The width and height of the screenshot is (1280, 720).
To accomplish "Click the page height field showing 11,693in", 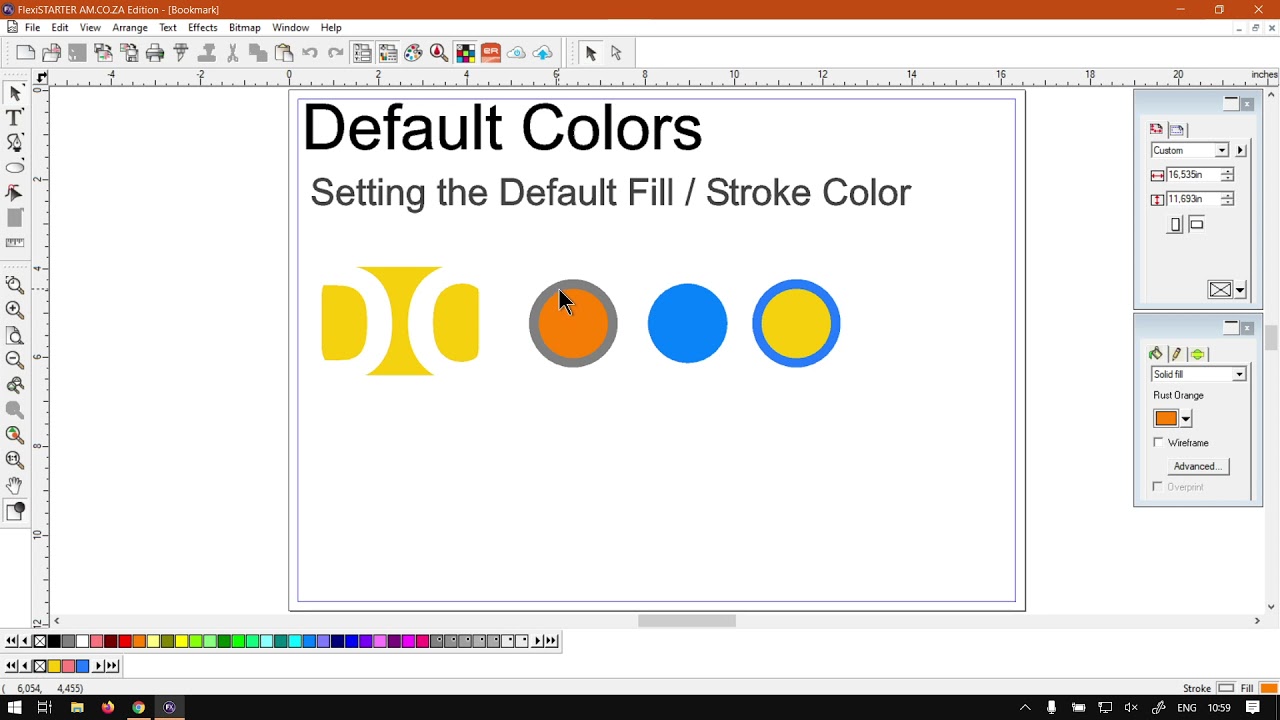I will 1193,199.
